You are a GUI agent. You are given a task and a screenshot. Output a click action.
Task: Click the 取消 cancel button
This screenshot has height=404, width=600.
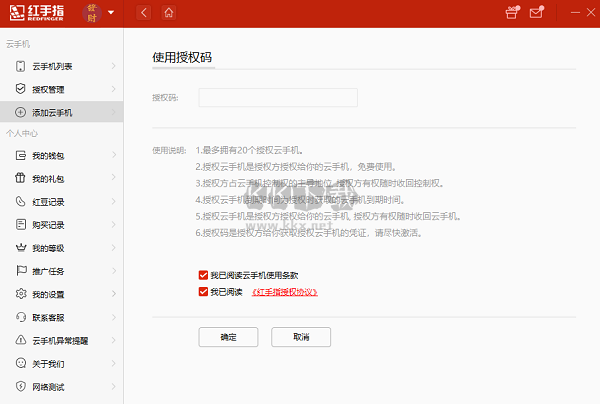pyautogui.click(x=301, y=337)
